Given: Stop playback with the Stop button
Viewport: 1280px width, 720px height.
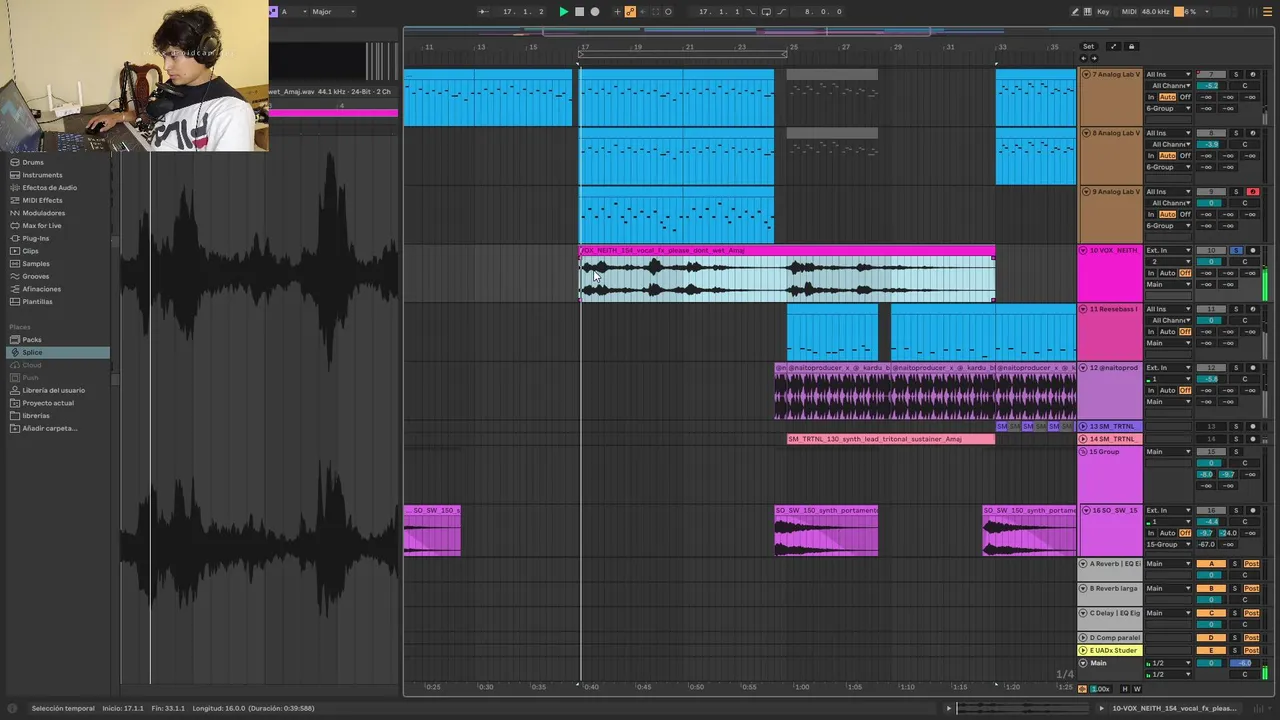Looking at the screenshot, I should [579, 12].
